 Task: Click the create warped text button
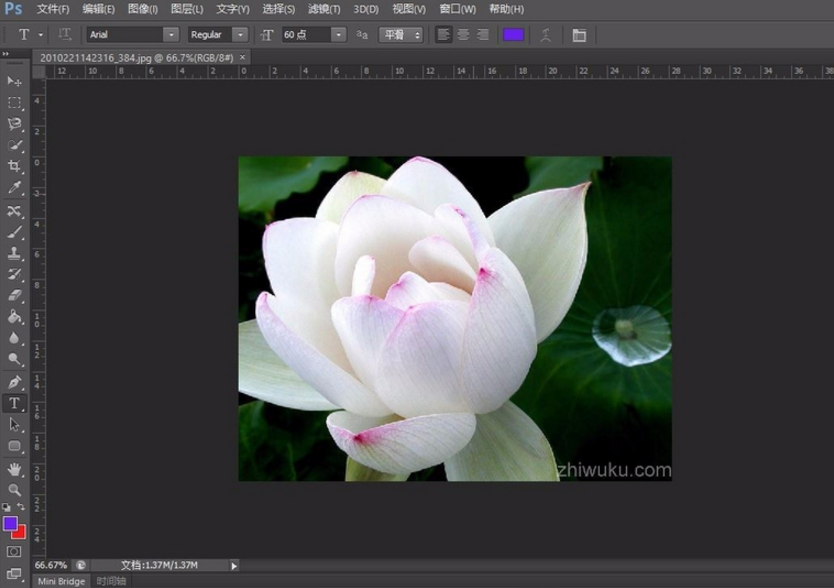coord(546,34)
